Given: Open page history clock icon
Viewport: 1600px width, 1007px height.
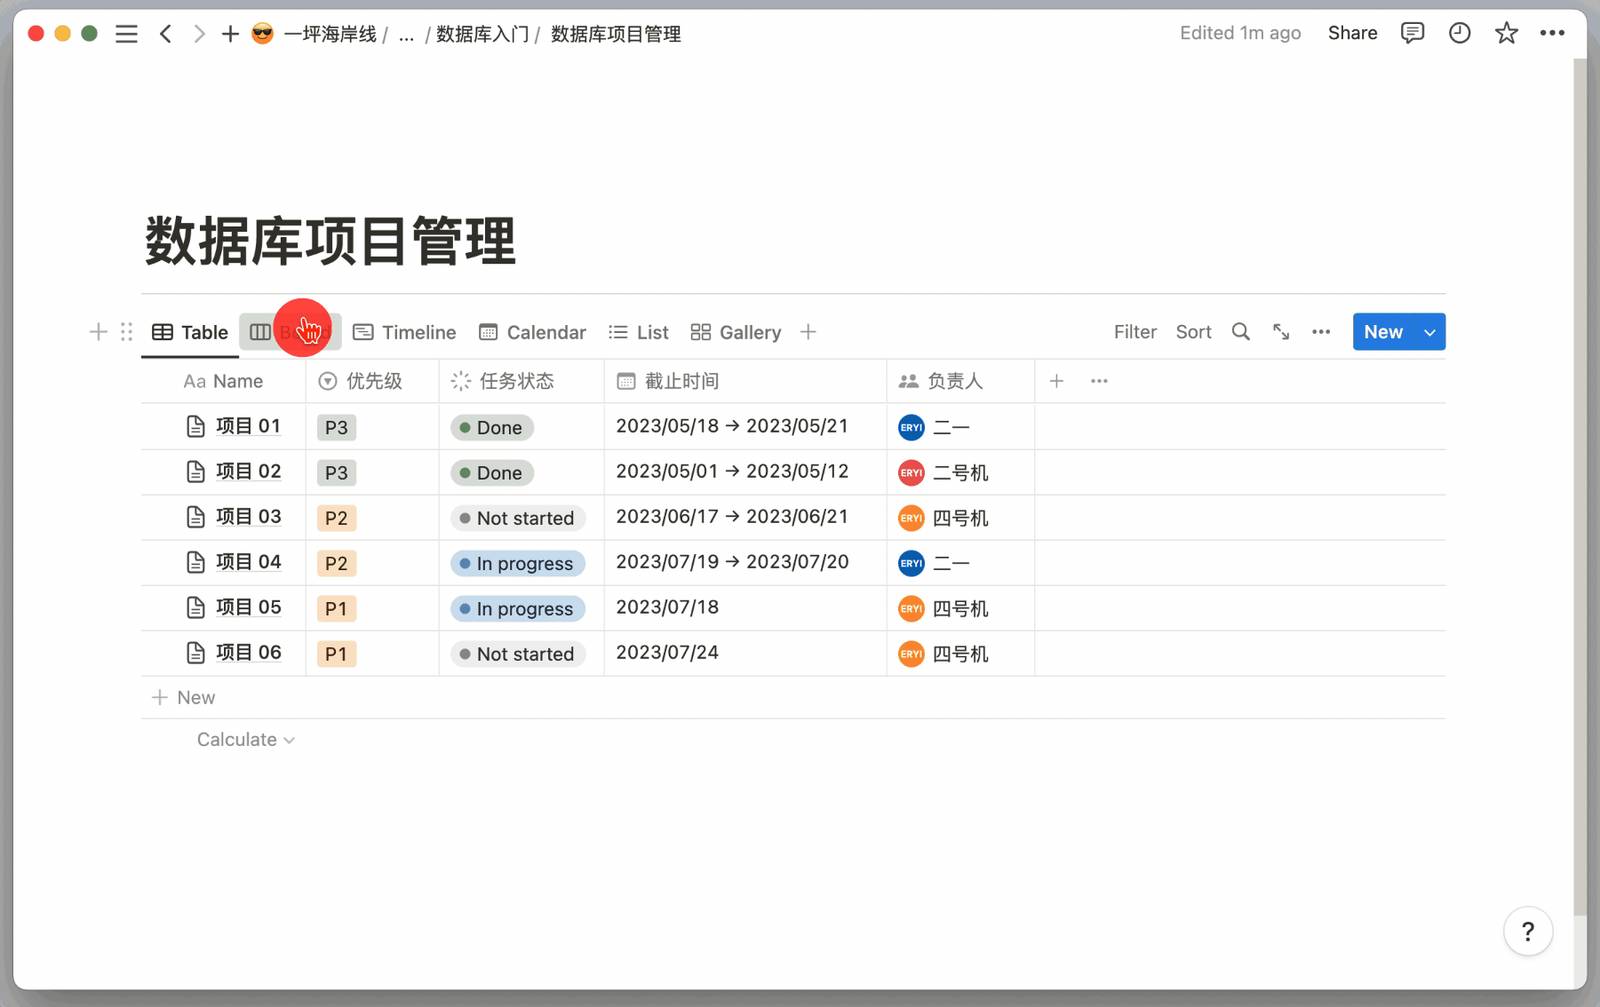Looking at the screenshot, I should [1459, 33].
